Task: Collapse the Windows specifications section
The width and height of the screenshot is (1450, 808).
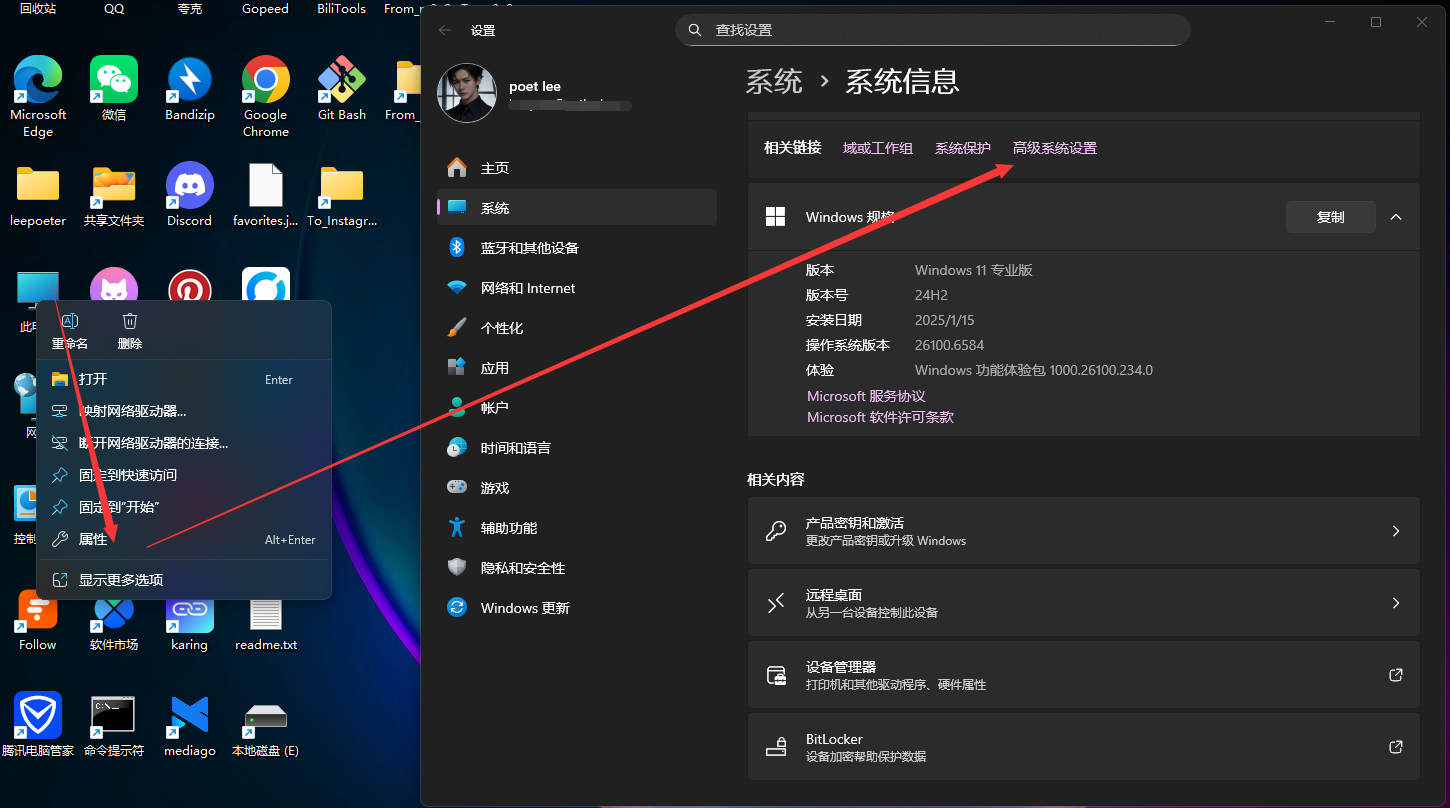Action: (1396, 217)
